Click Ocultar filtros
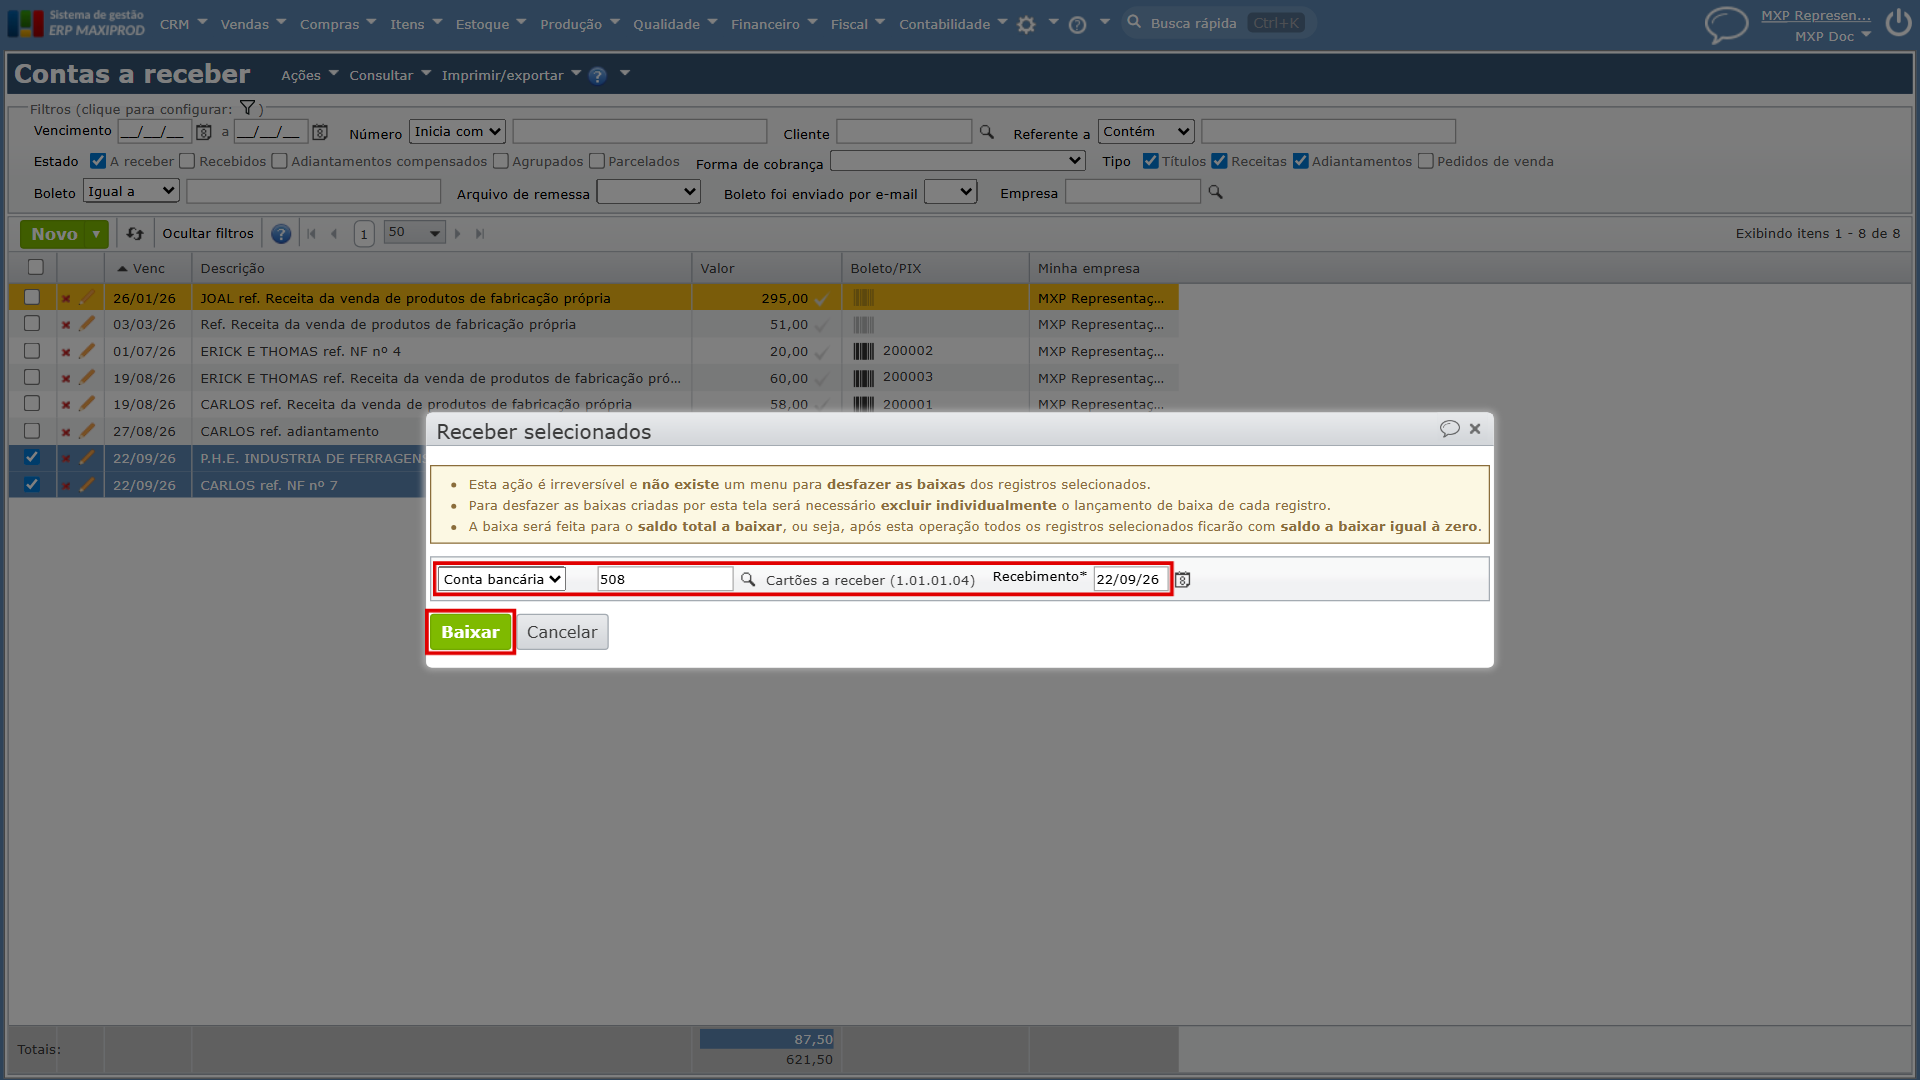Screen dimensions: 1920x1080 [x=208, y=234]
